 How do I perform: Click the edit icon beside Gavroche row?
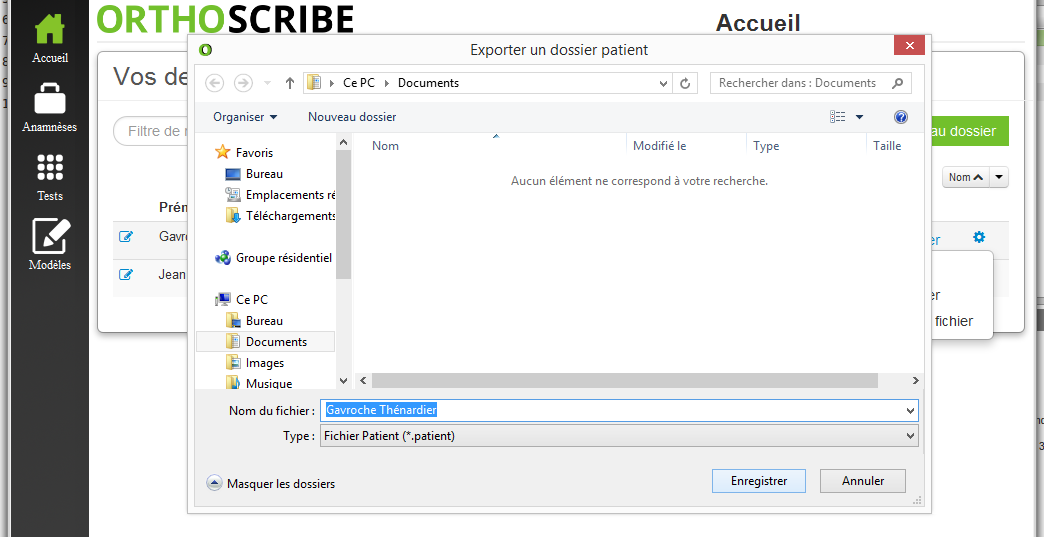(x=126, y=236)
